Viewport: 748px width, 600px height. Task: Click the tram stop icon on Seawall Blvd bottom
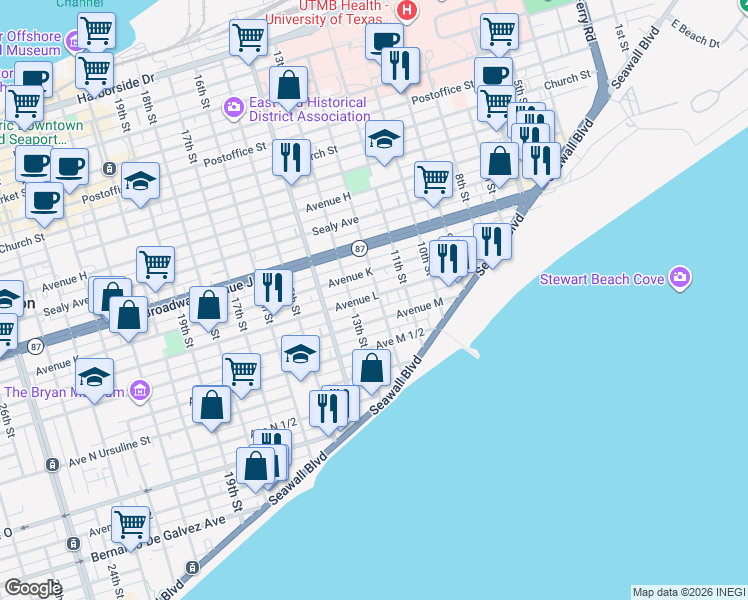click(x=192, y=567)
